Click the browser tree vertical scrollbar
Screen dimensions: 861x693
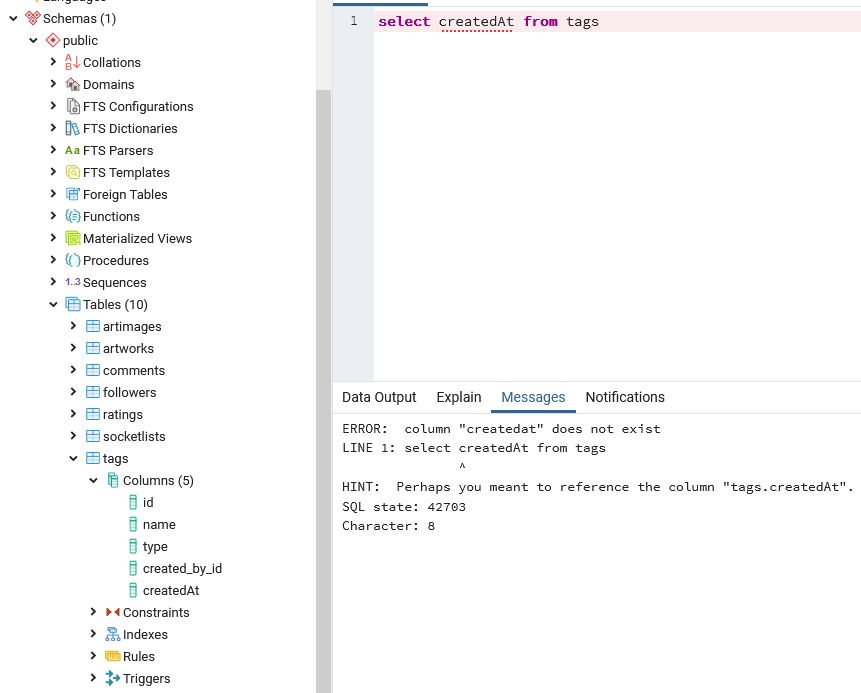tap(323, 391)
